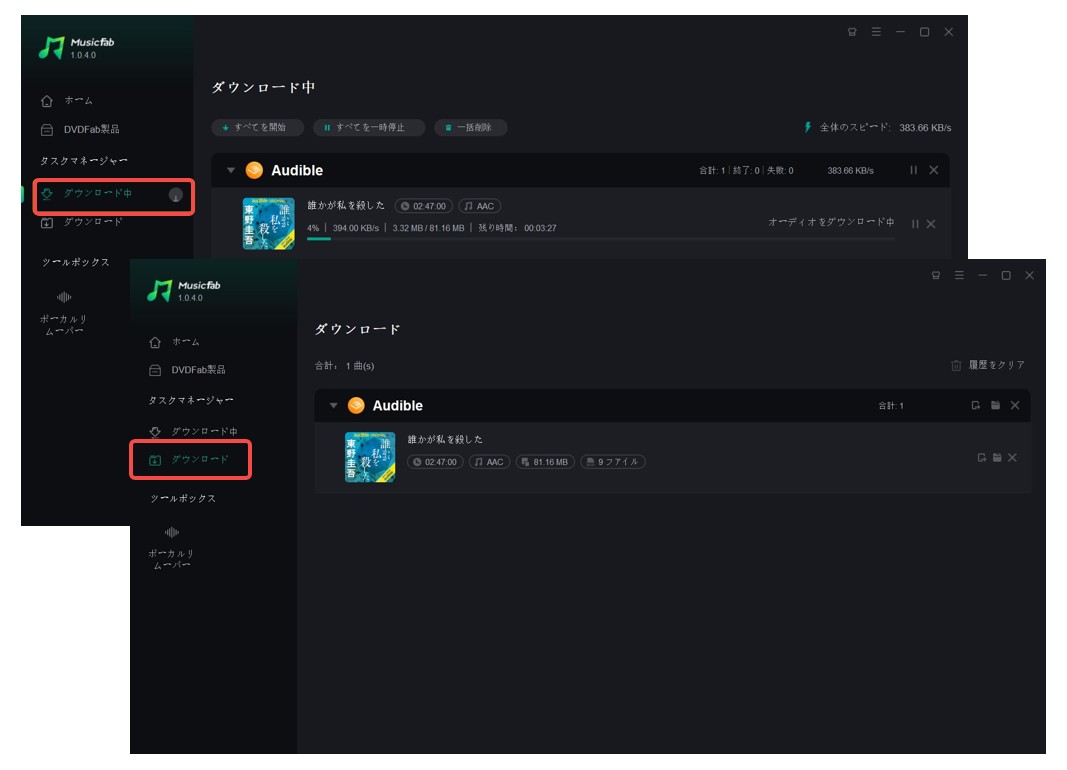Click the 一括削除 (delete all) button
Screen dimensions: 1067x770
470,128
